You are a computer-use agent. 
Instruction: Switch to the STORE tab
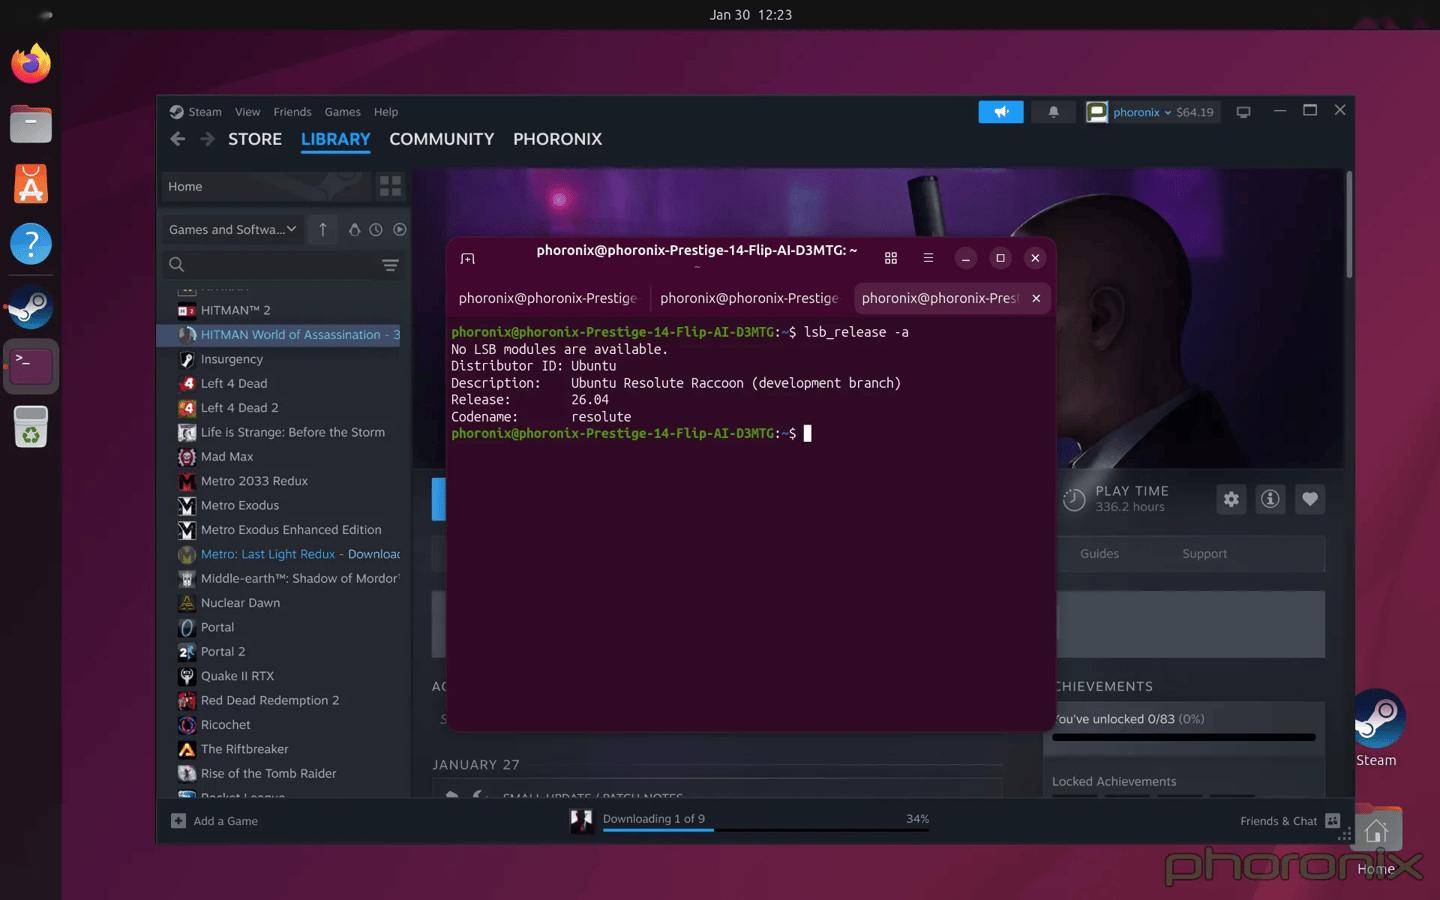point(254,139)
